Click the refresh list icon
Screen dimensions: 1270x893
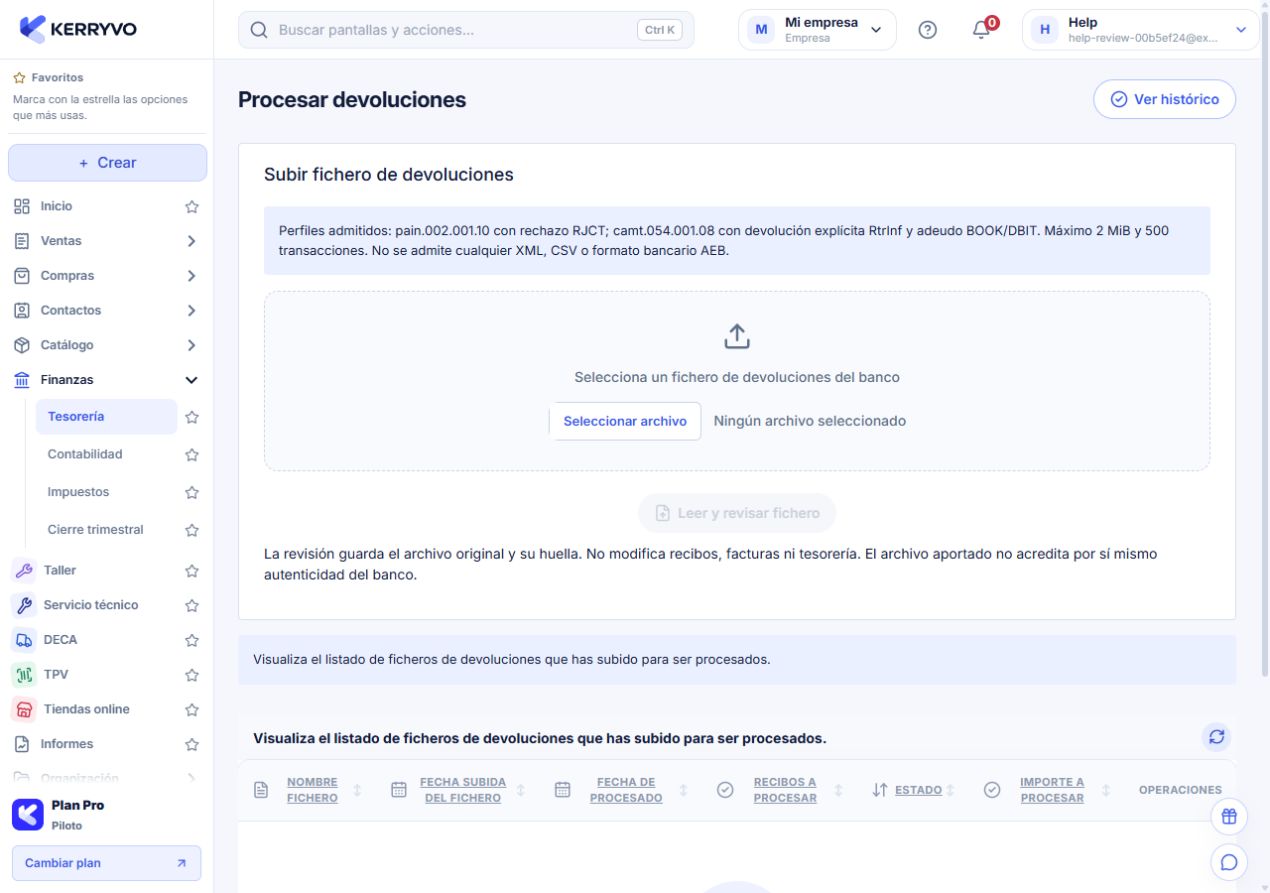(x=1217, y=737)
